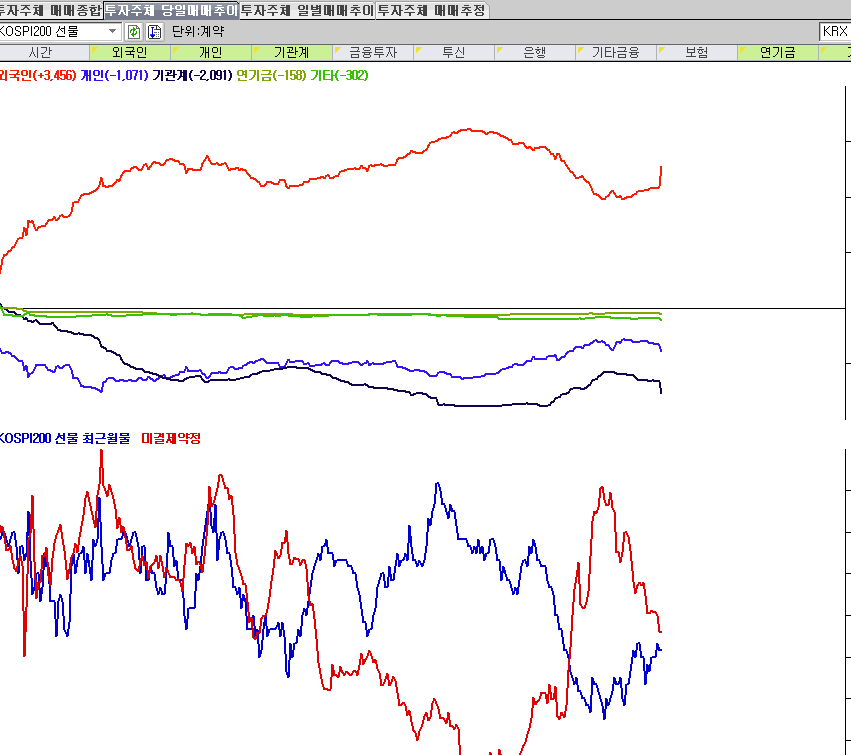Select the 투자주체 당일매매추이 tab

pyautogui.click(x=171, y=10)
